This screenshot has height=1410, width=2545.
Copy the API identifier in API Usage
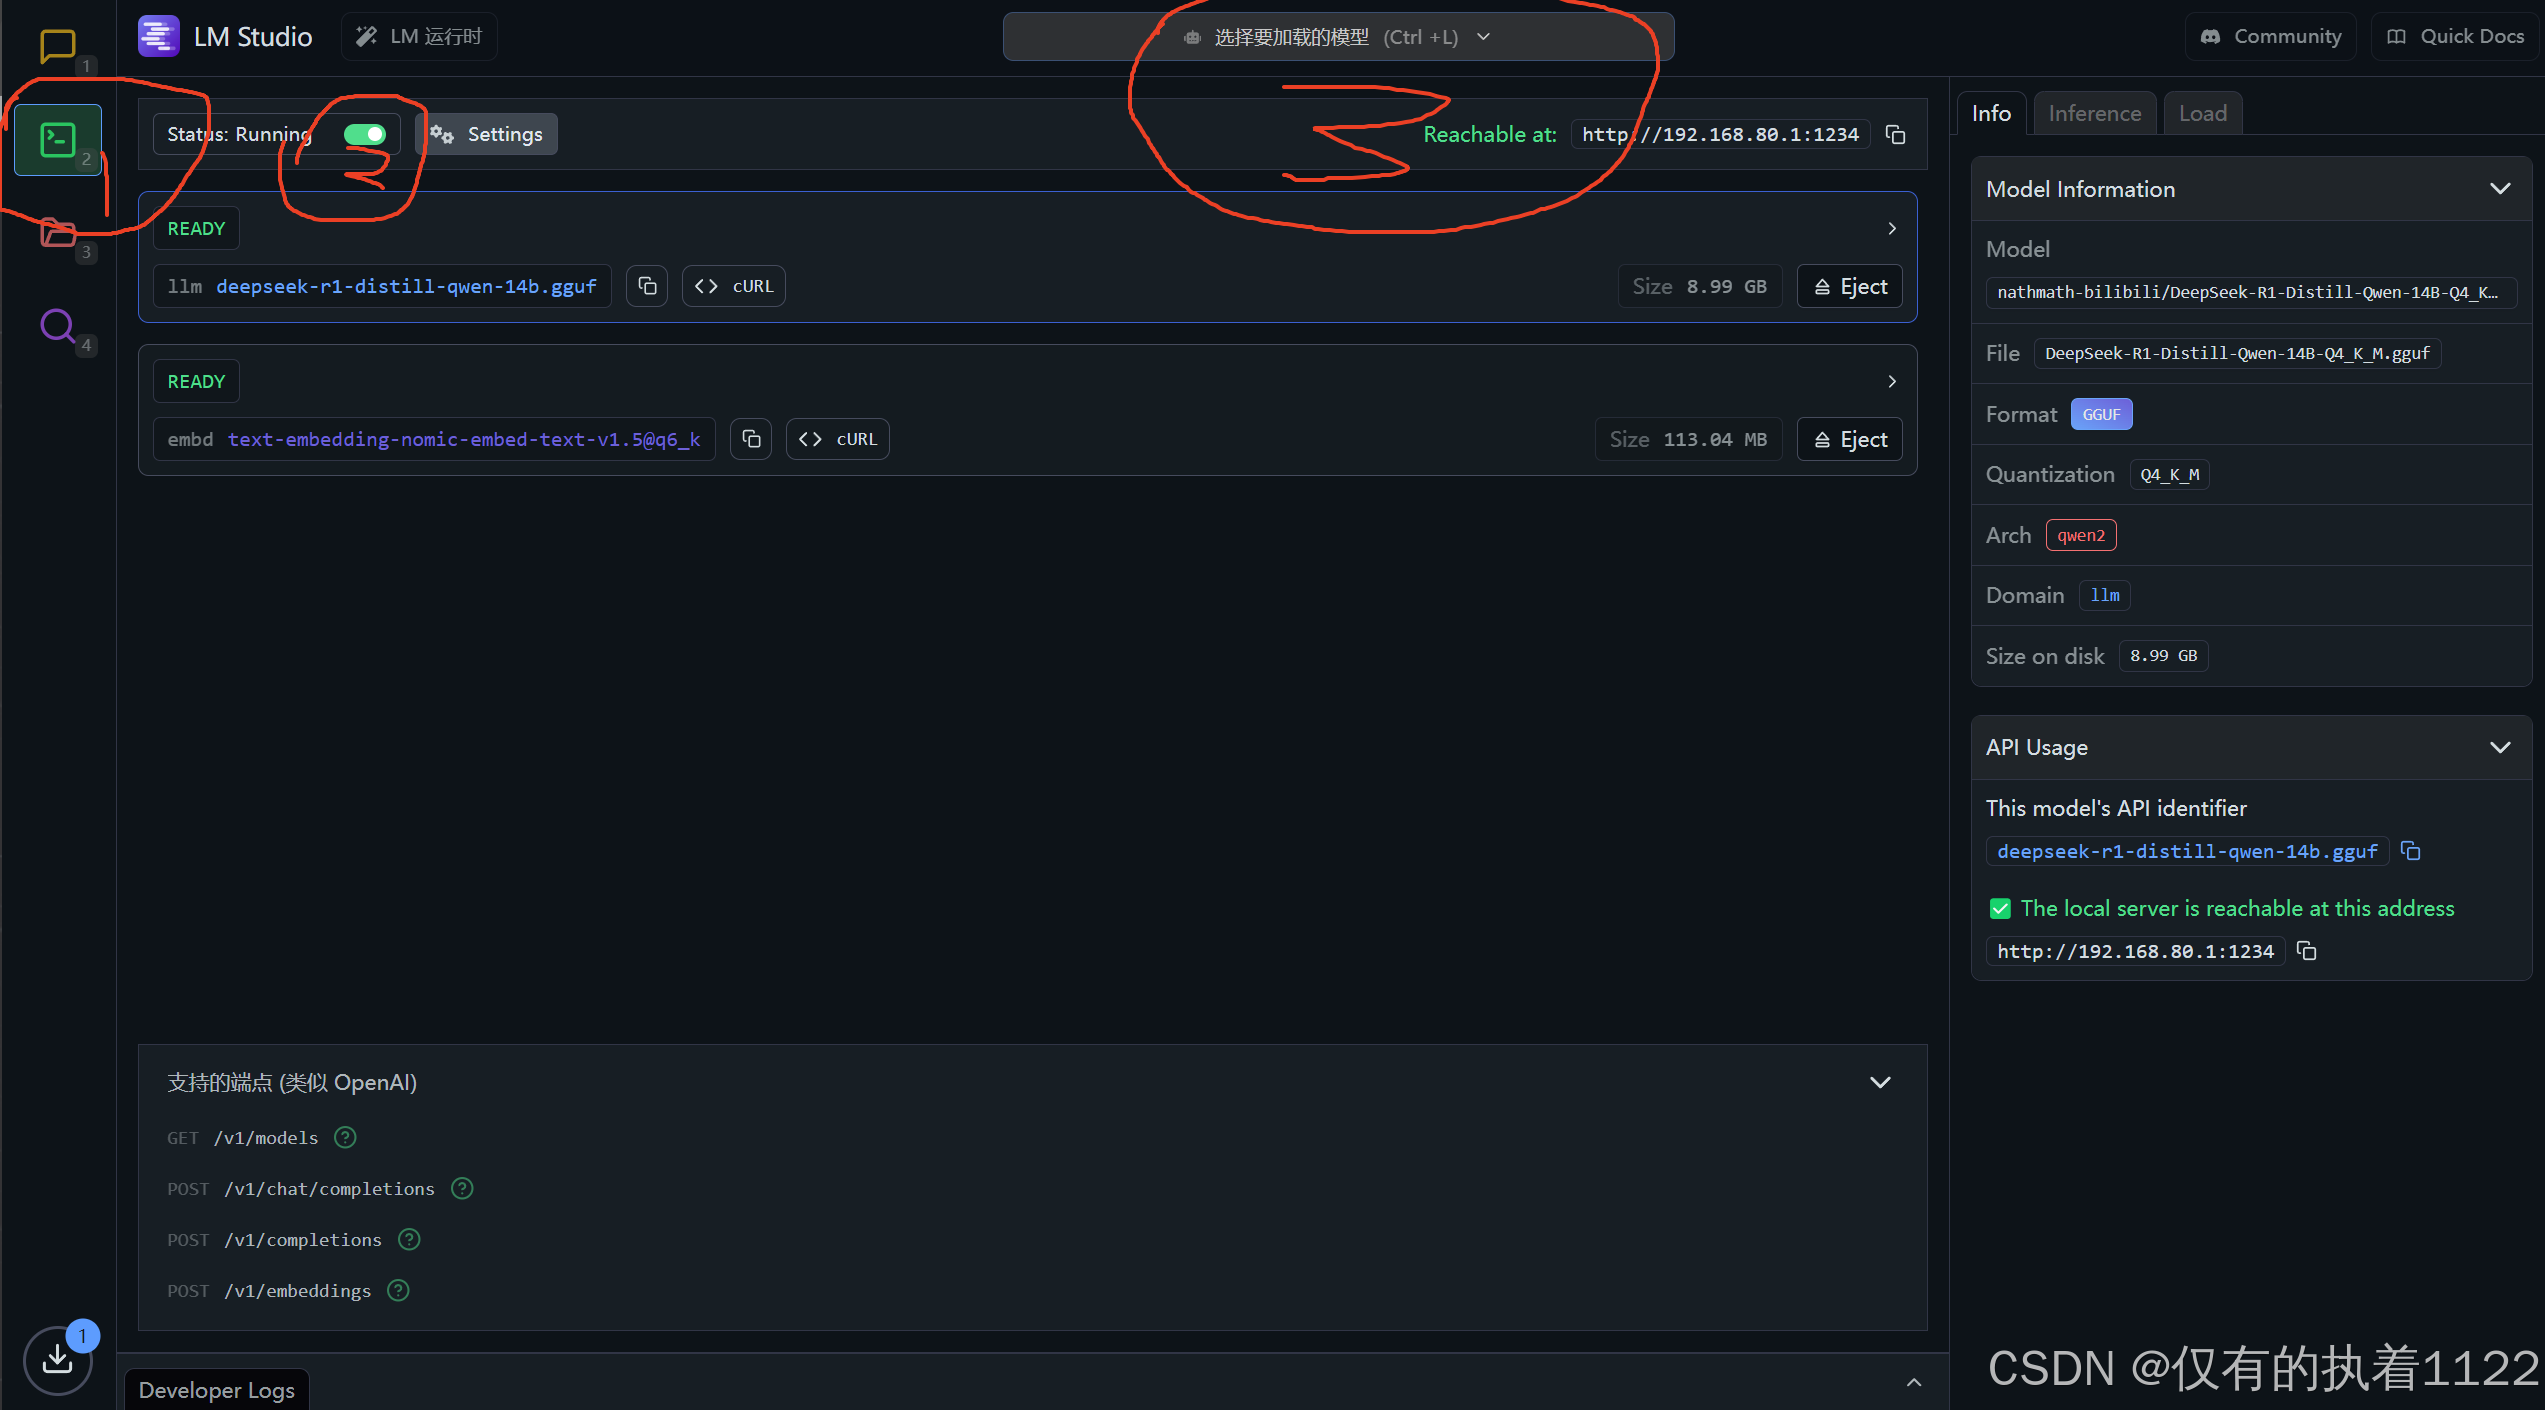coord(2411,851)
